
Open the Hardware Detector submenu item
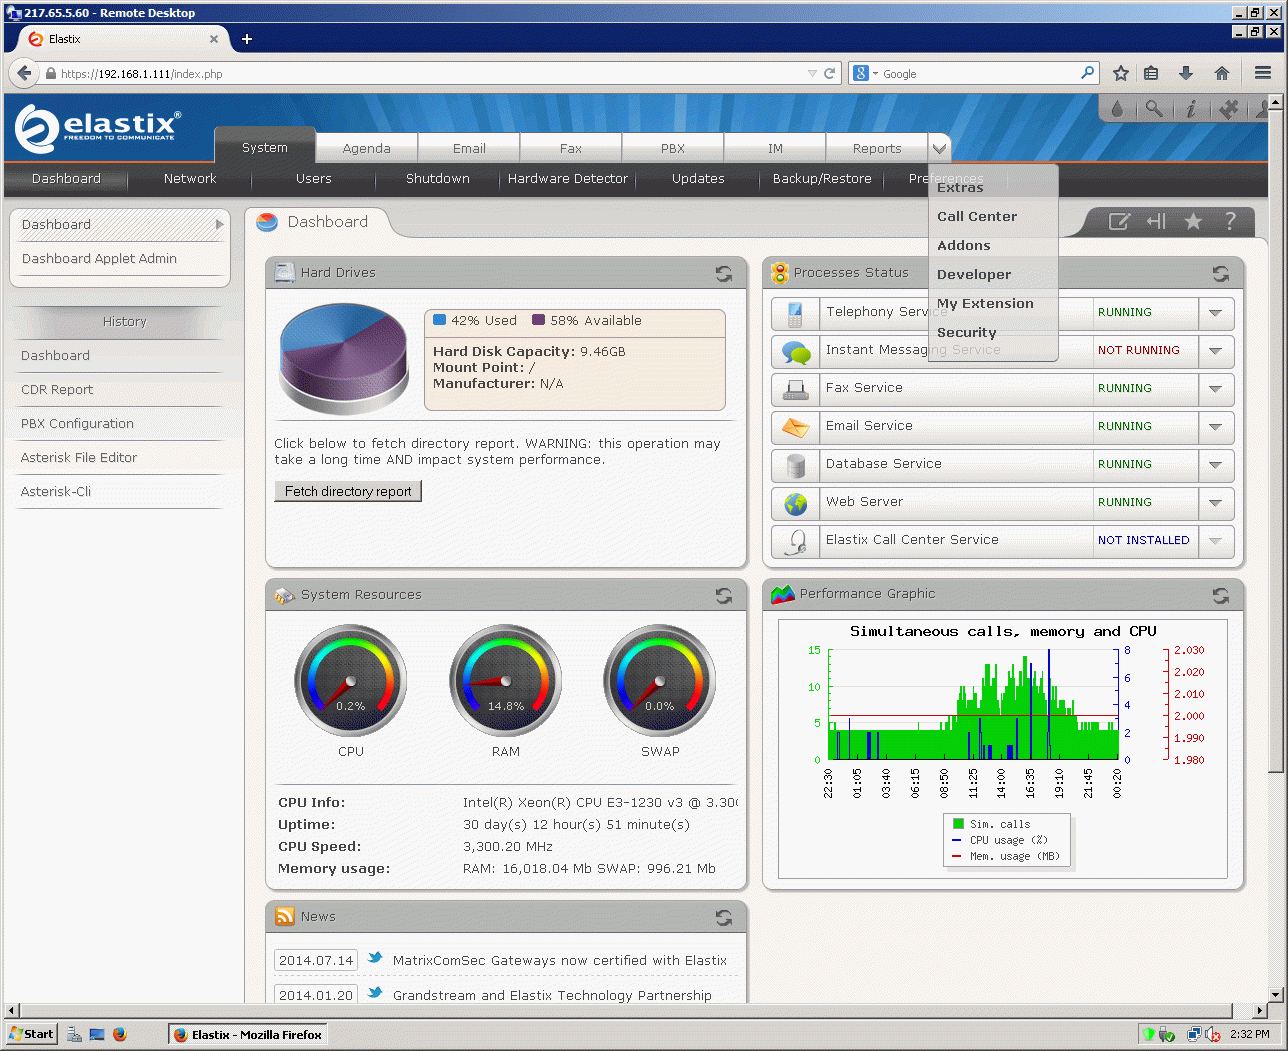click(568, 179)
